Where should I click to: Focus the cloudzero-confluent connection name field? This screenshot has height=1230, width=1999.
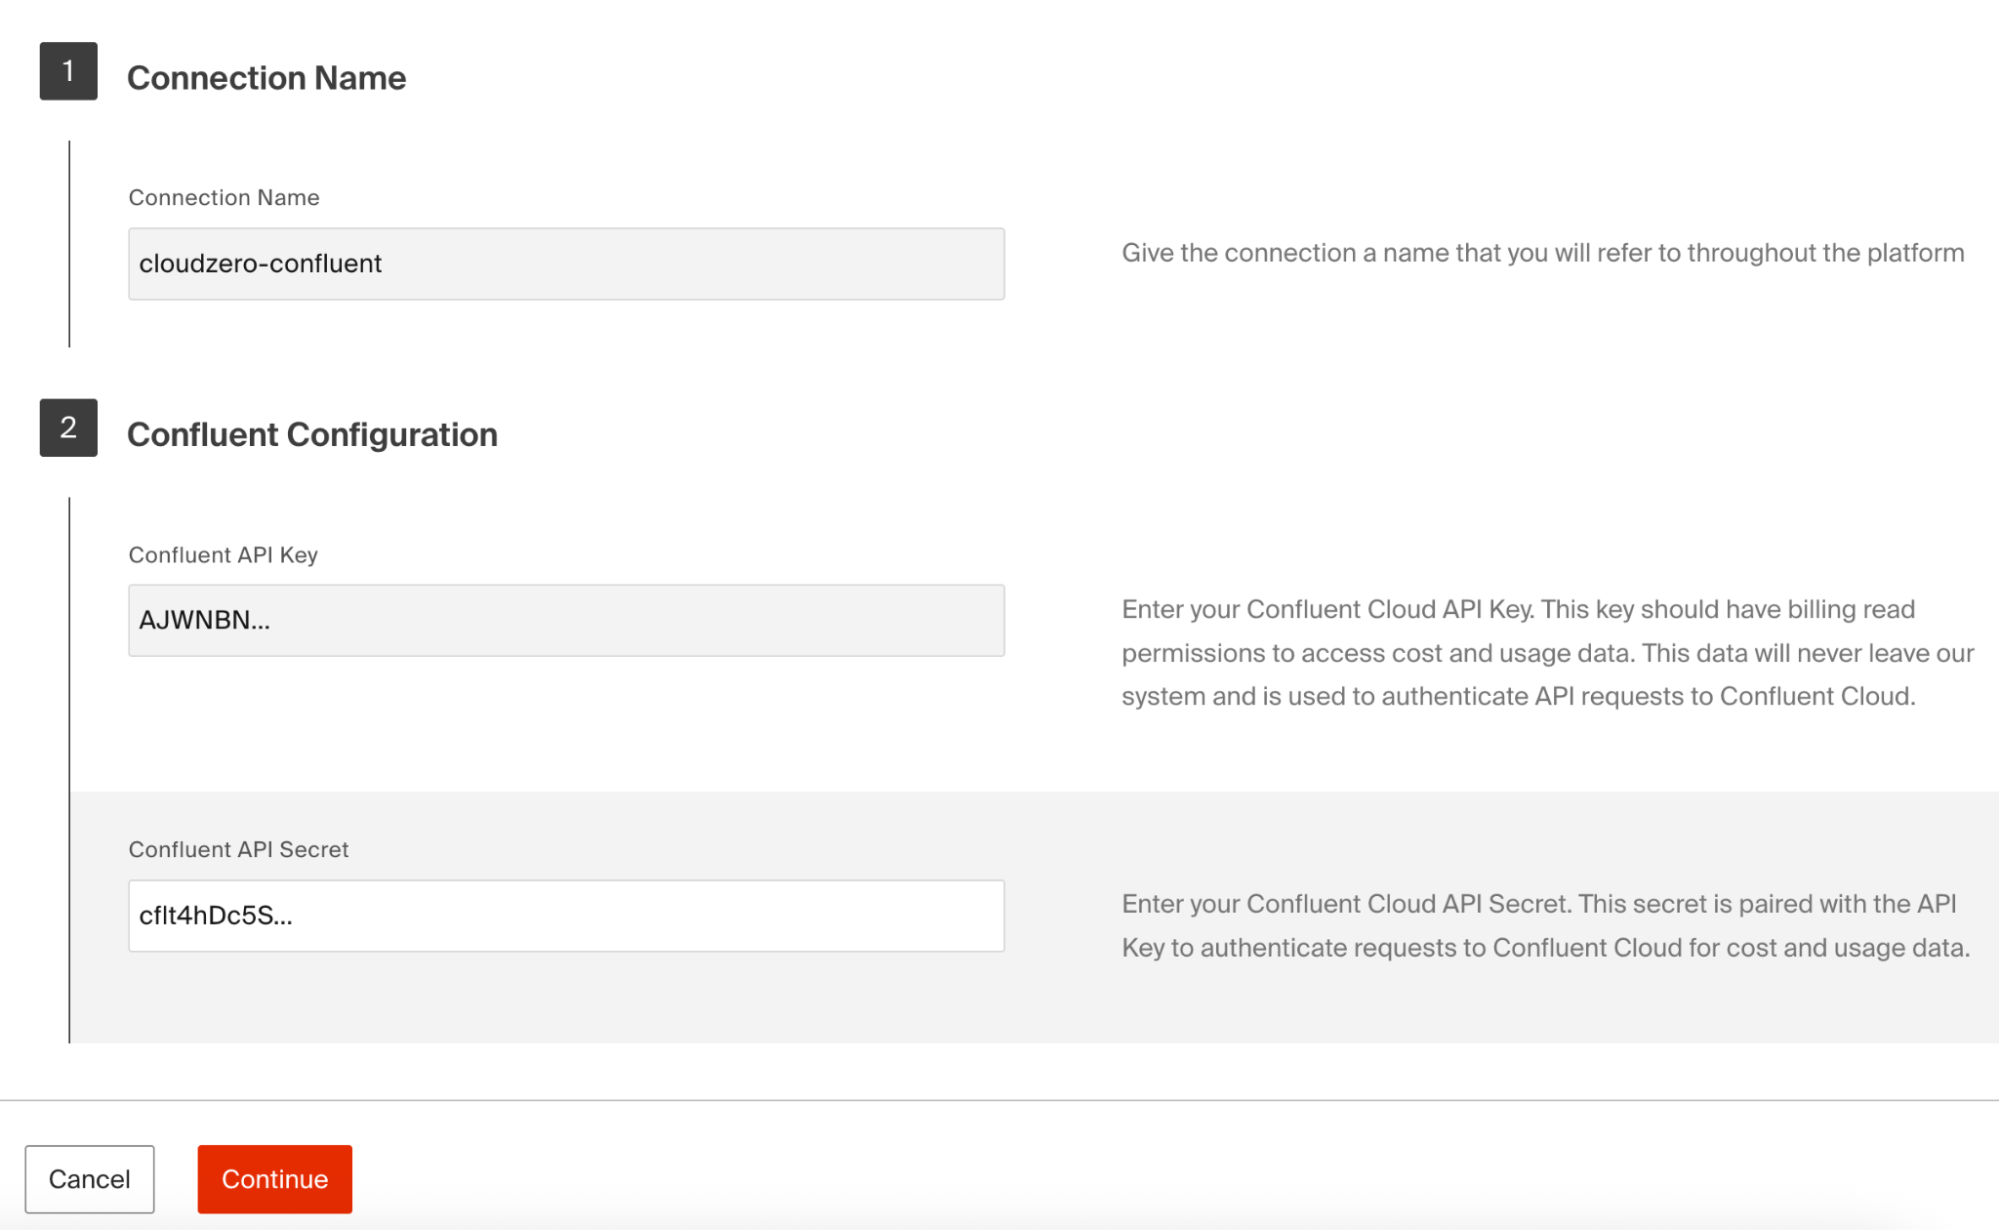pyautogui.click(x=566, y=264)
